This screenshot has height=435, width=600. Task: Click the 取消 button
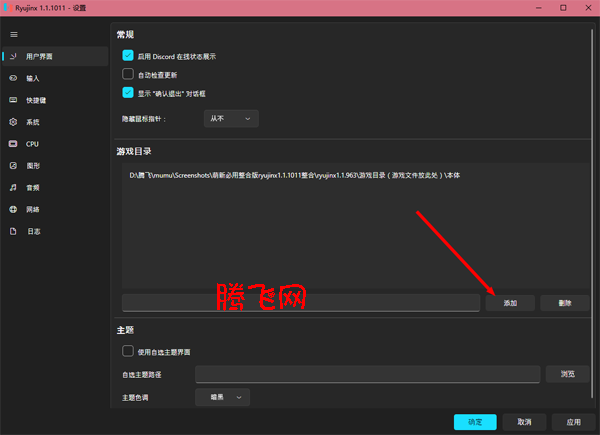tap(524, 422)
